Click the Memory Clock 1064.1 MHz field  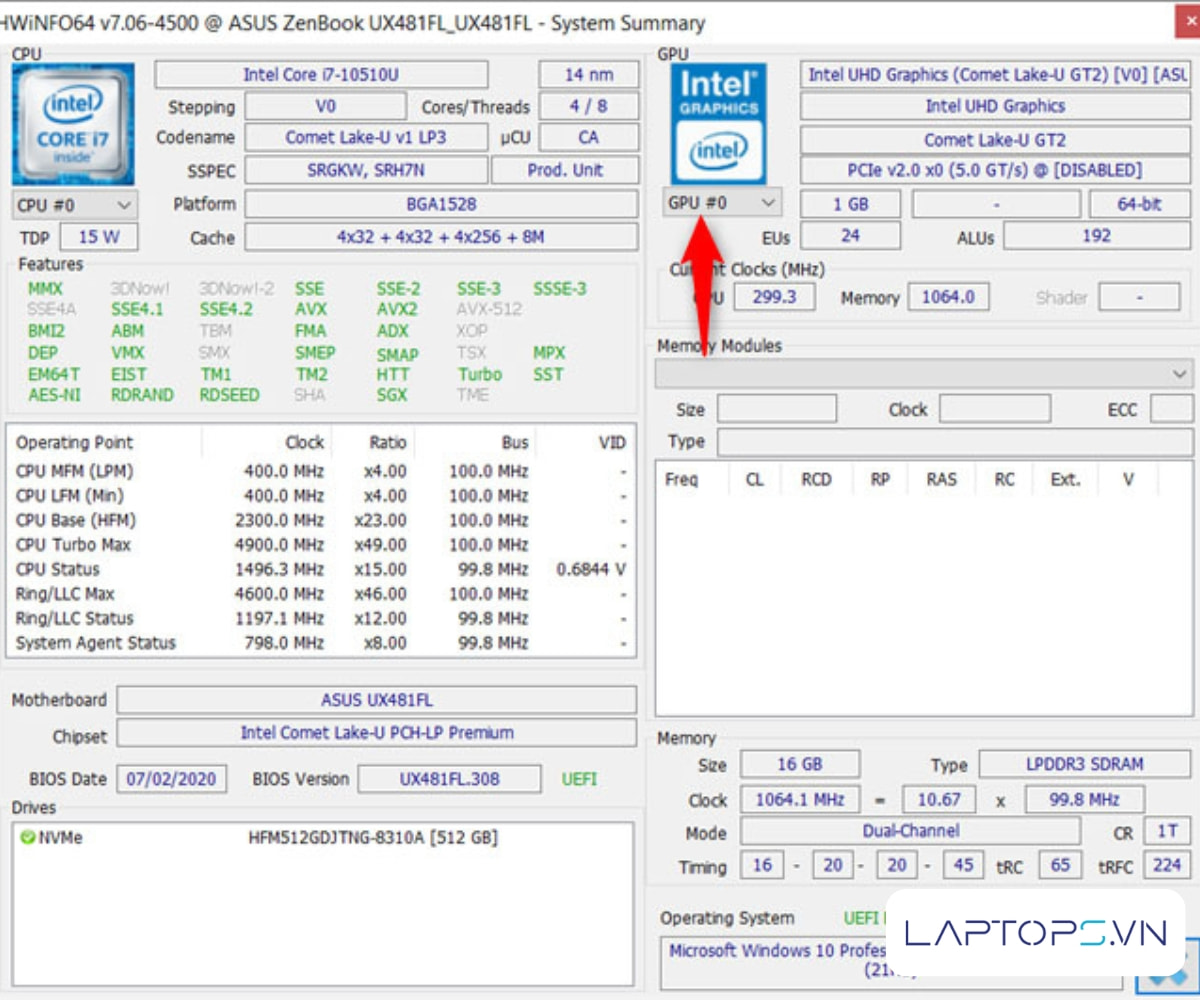(x=800, y=800)
